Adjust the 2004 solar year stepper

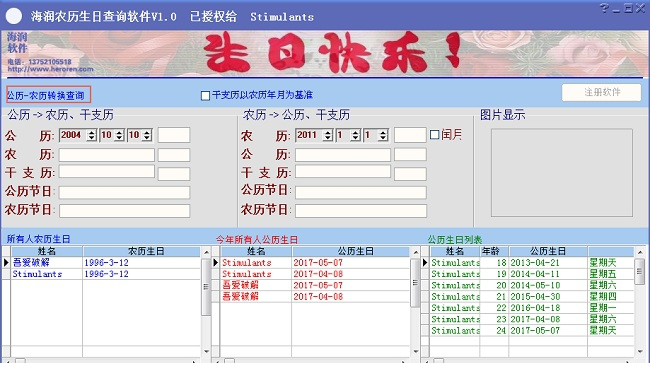pos(92,135)
